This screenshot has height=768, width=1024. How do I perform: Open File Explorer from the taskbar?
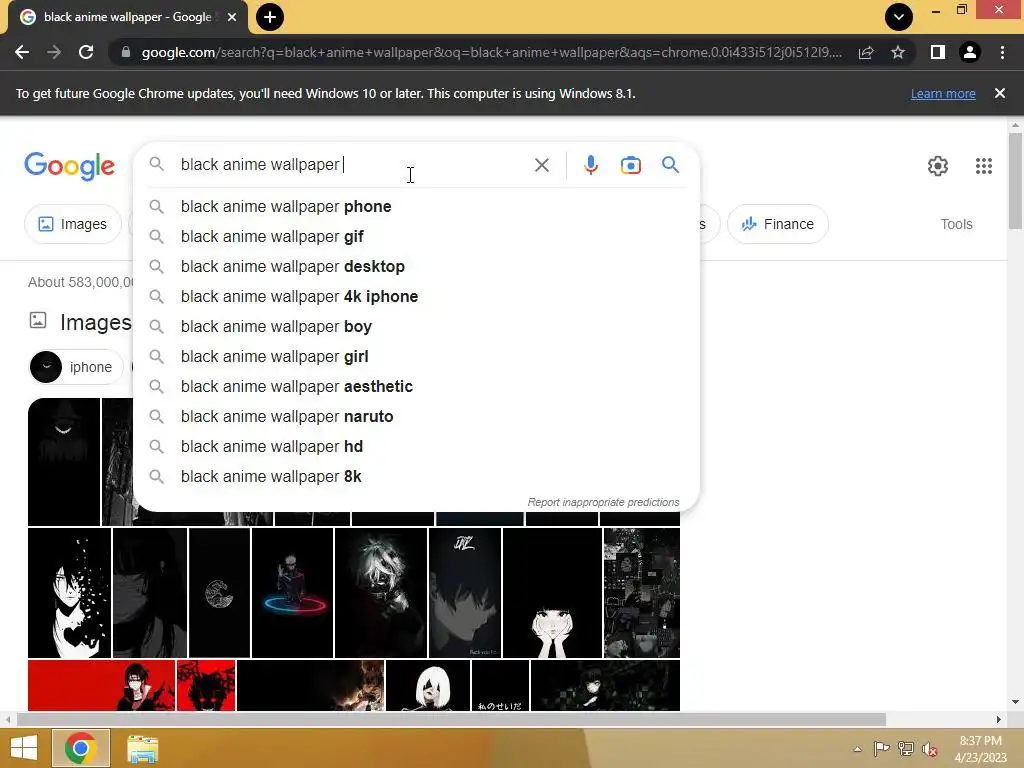142,748
